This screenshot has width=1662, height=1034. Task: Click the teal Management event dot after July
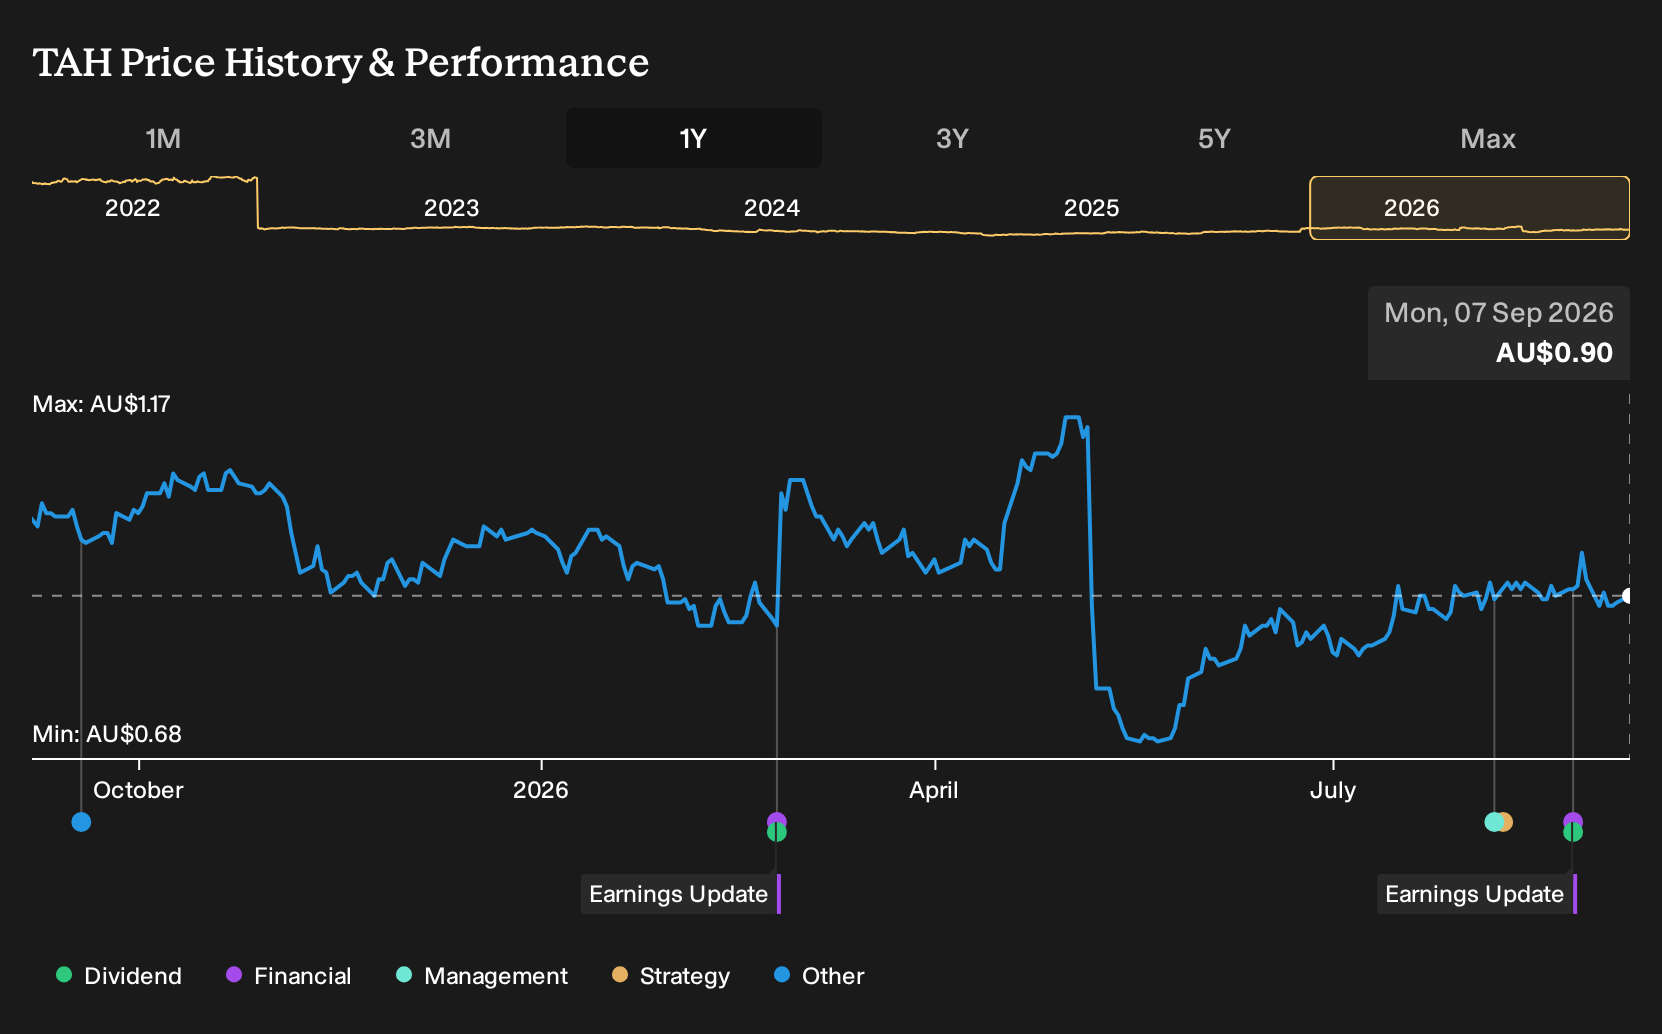click(x=1492, y=822)
